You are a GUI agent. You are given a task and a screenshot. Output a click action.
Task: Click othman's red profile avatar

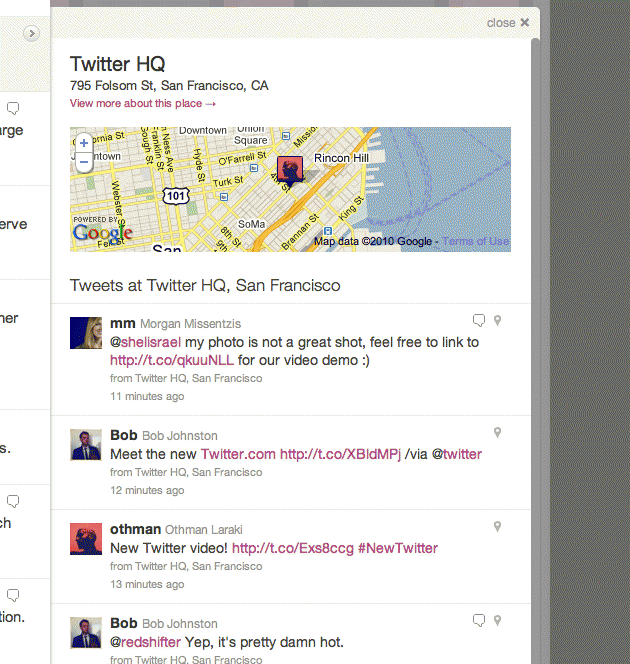[86, 539]
